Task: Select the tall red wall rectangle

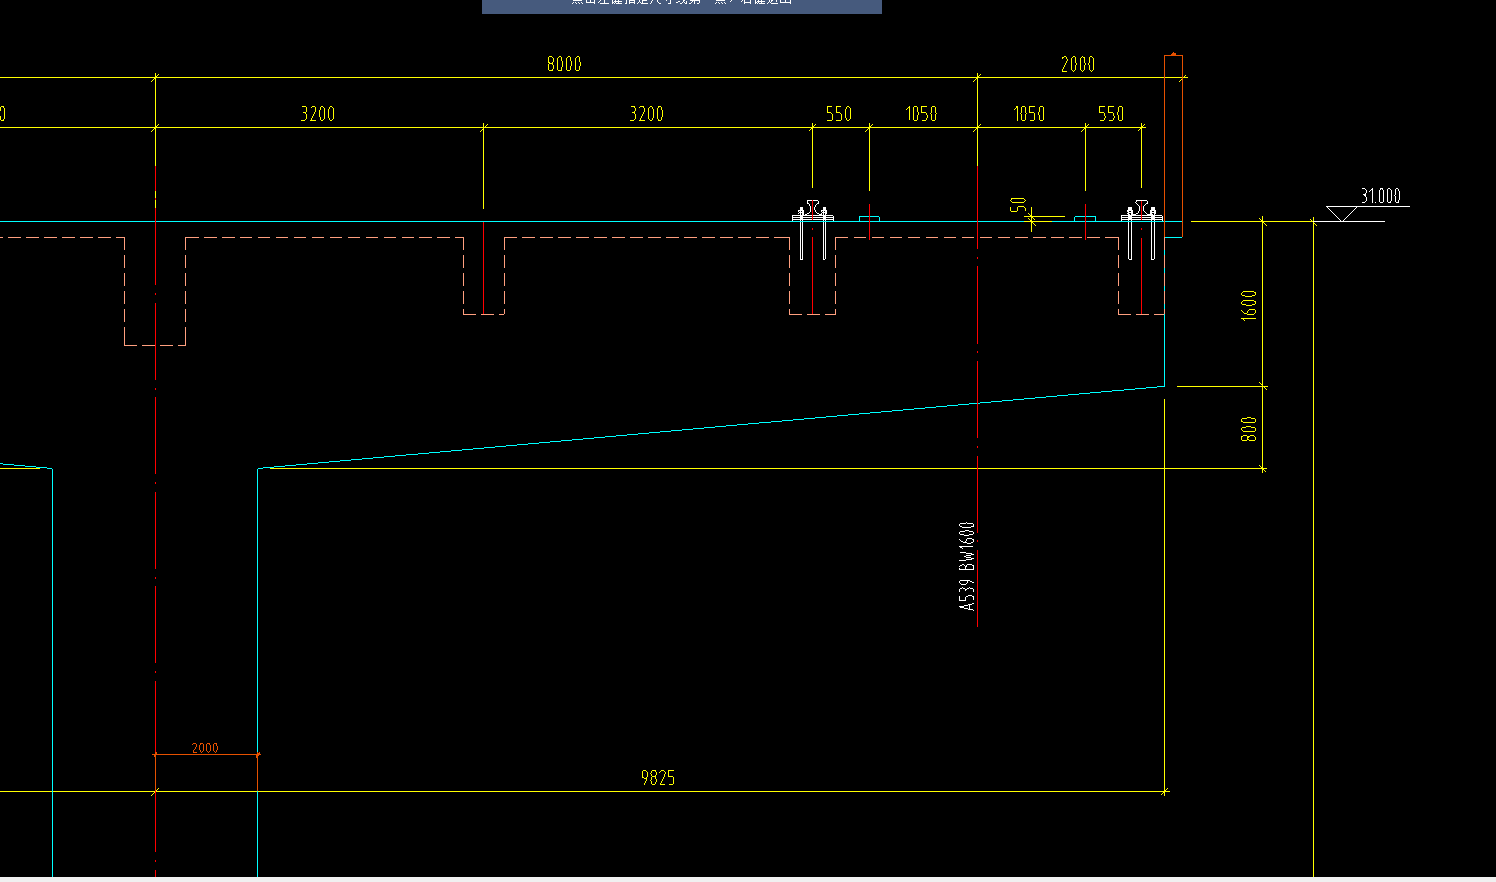Action: coord(1174,146)
